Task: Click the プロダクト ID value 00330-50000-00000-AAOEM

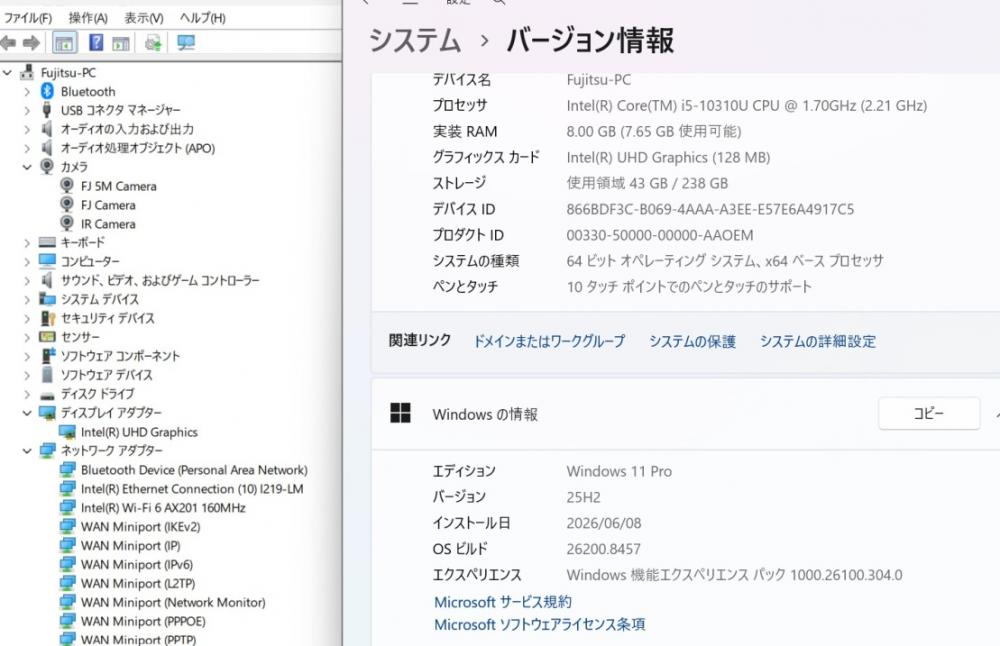Action: coord(659,235)
